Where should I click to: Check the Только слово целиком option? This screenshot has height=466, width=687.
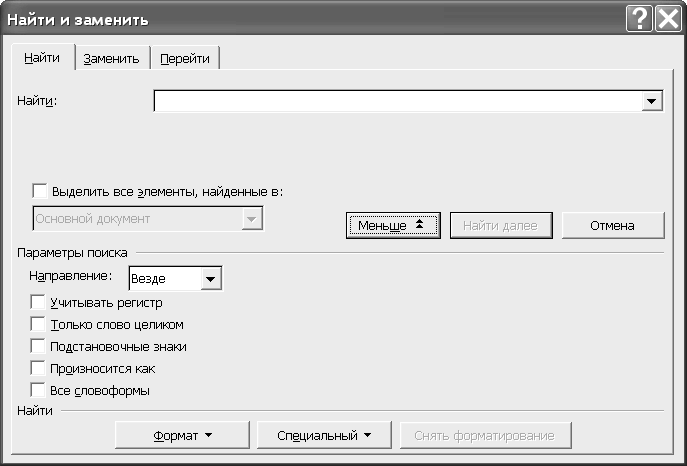point(38,324)
